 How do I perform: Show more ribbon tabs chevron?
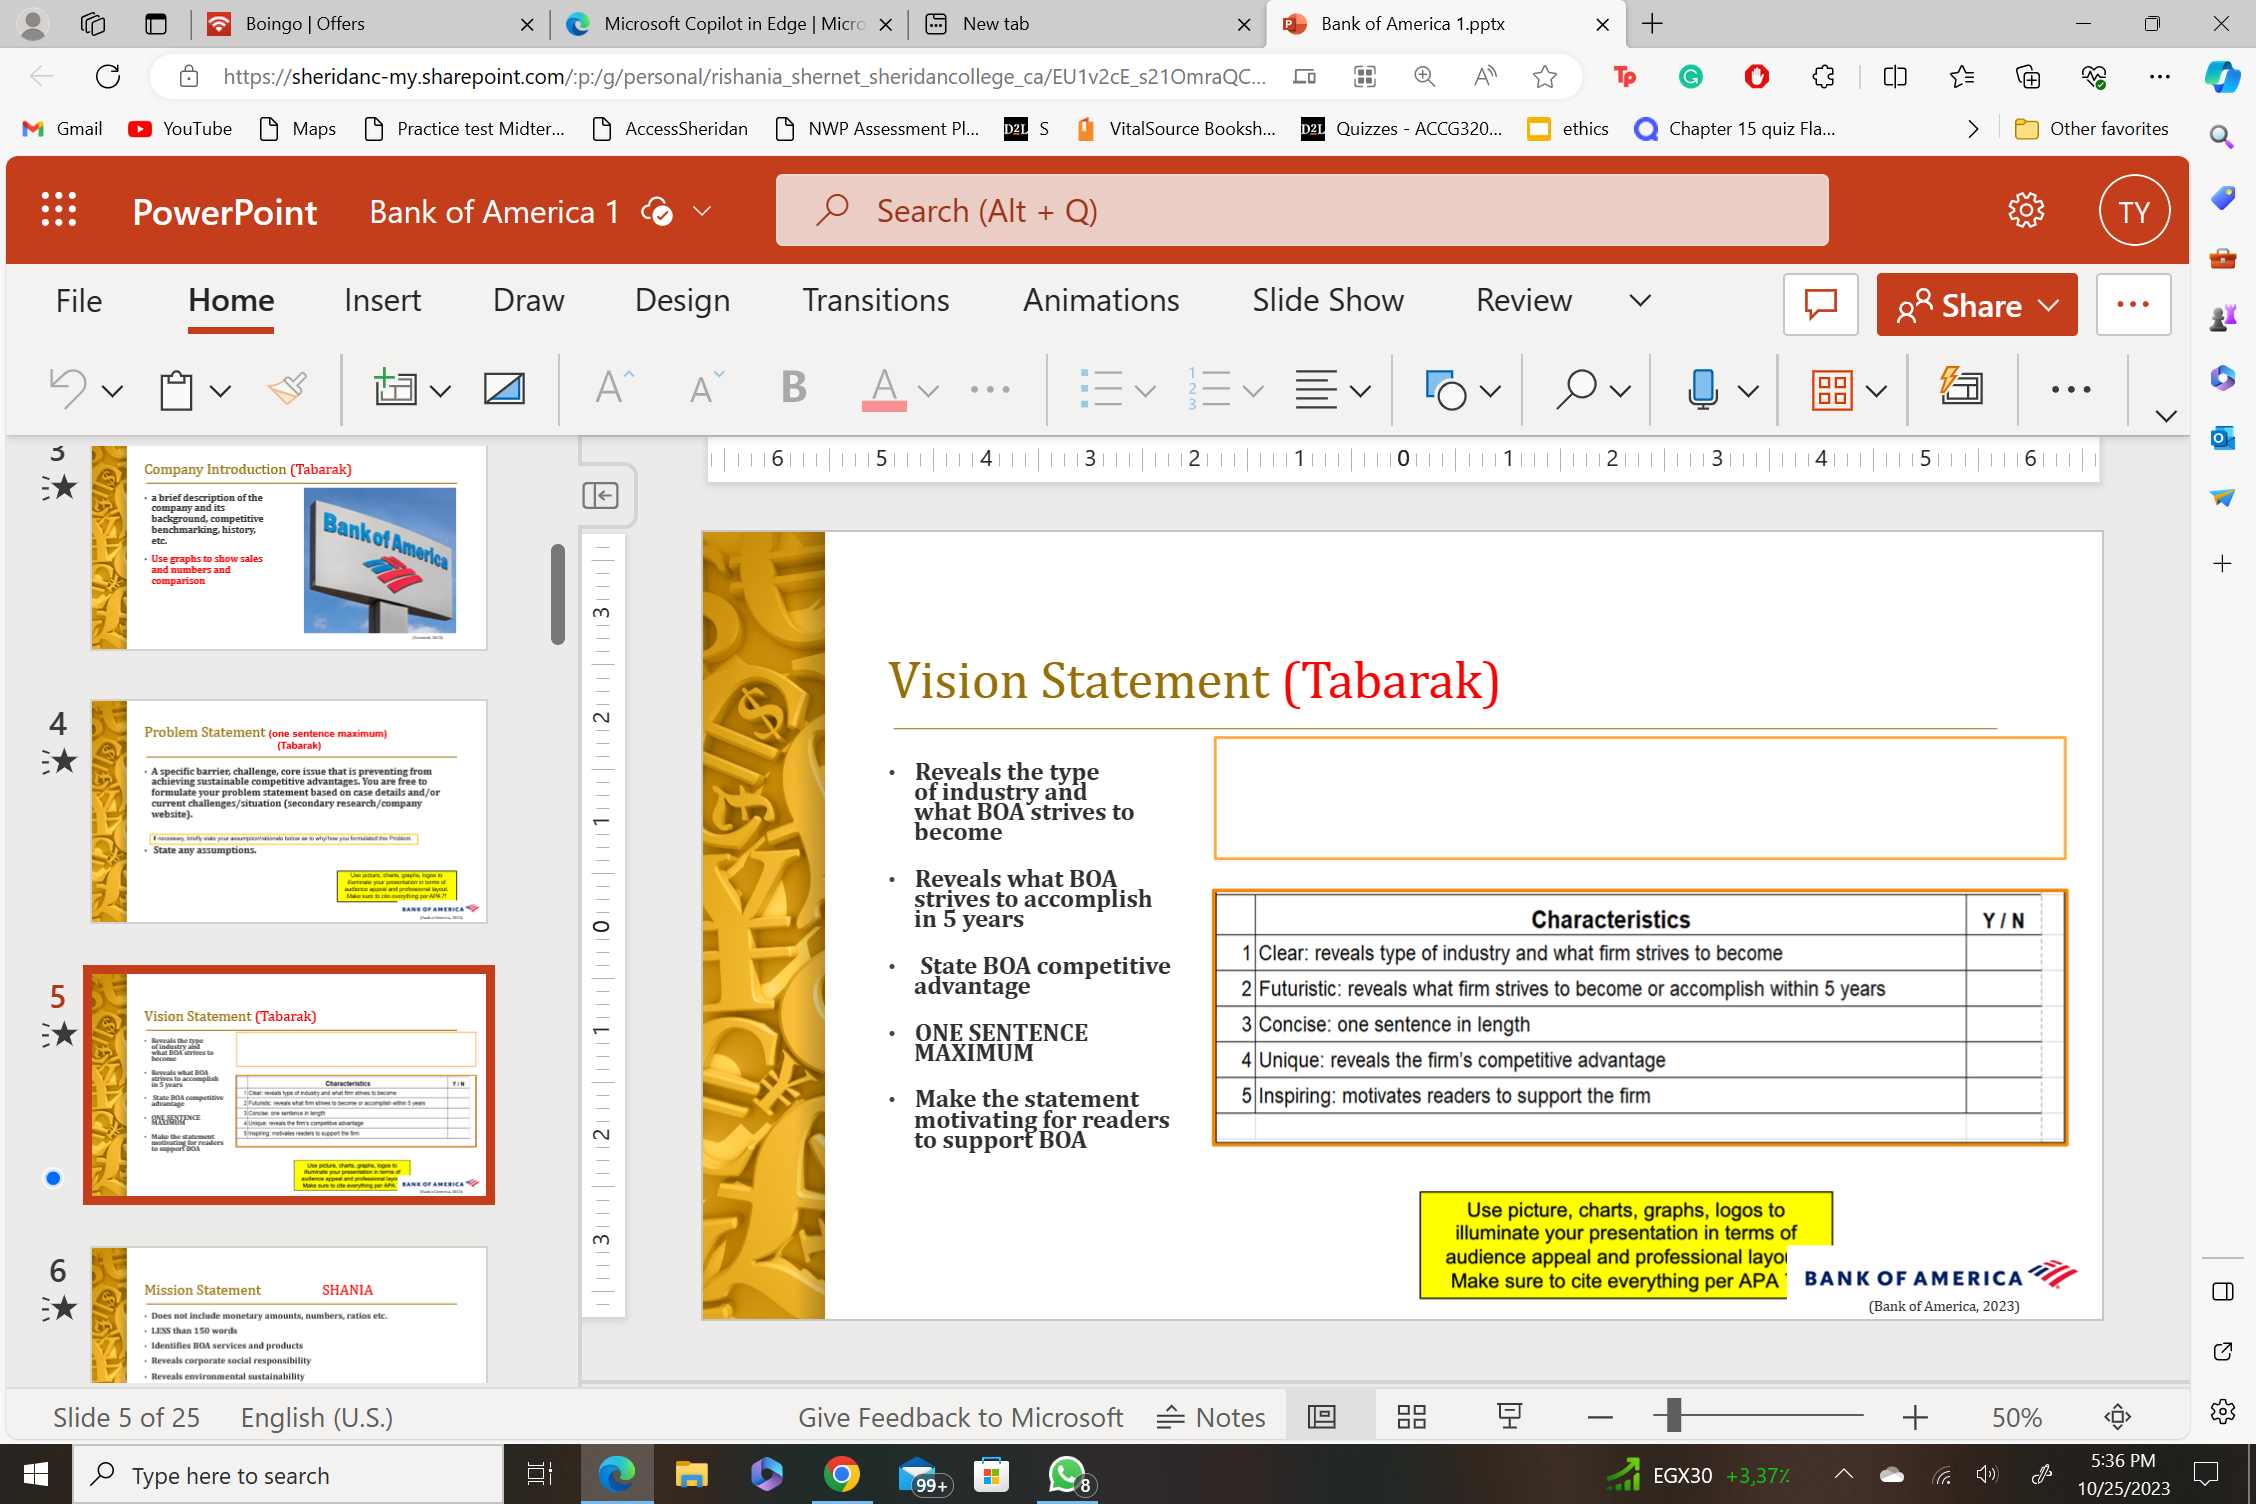point(1640,300)
